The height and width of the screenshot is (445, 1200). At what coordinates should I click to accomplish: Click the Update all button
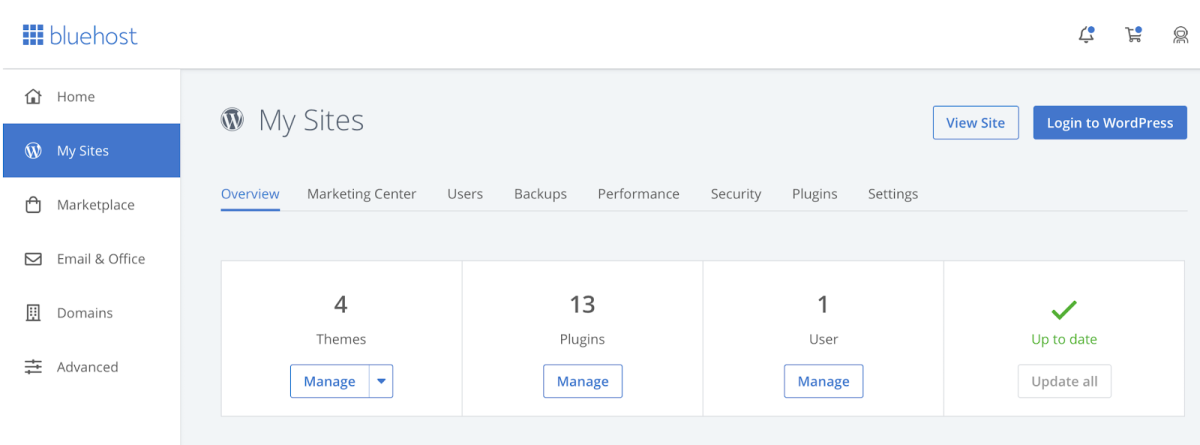point(1064,381)
